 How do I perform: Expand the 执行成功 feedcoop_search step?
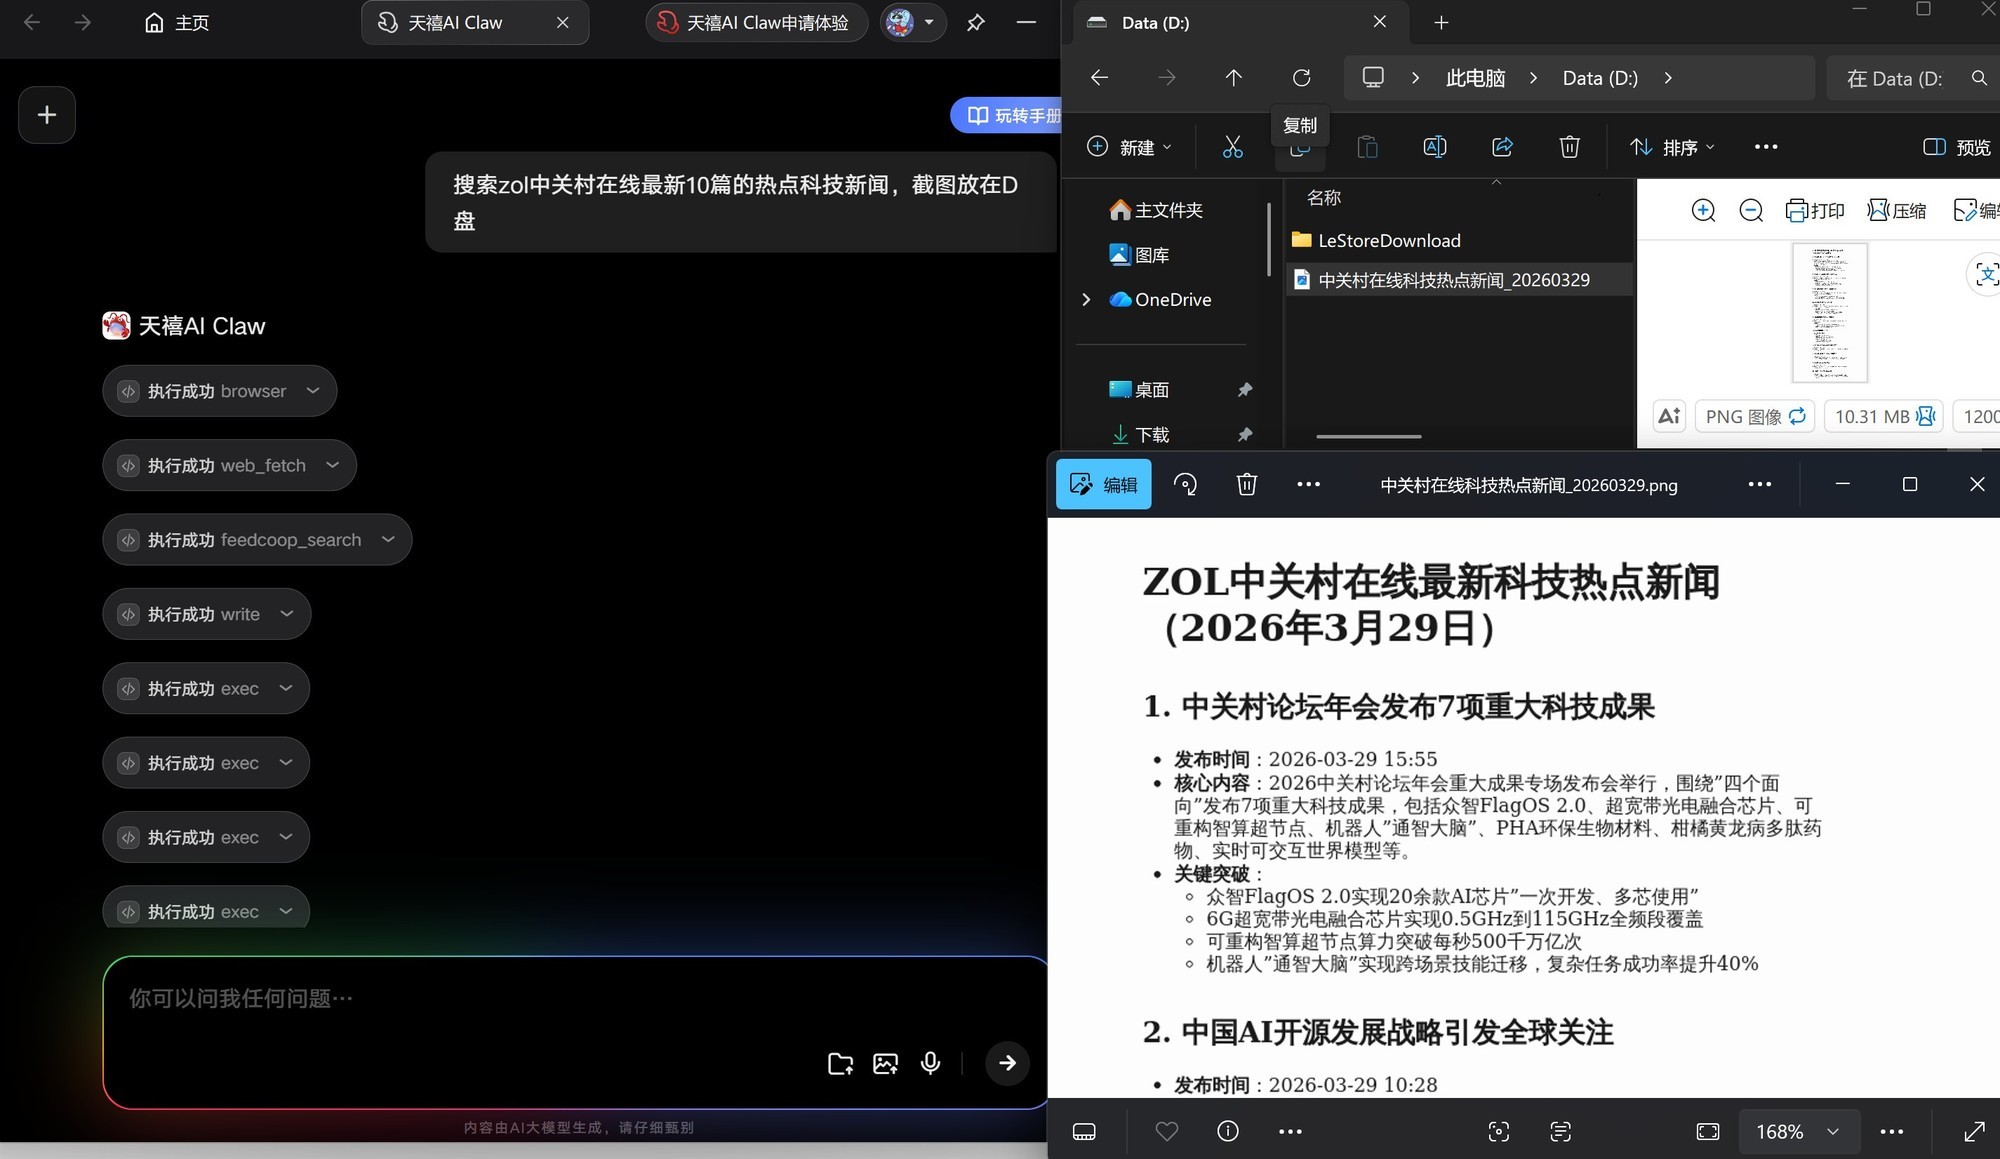coord(257,540)
